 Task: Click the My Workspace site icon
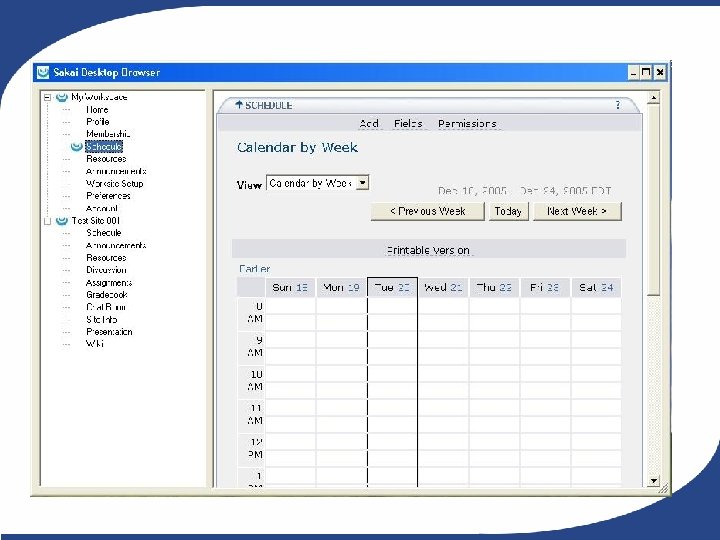(x=62, y=97)
